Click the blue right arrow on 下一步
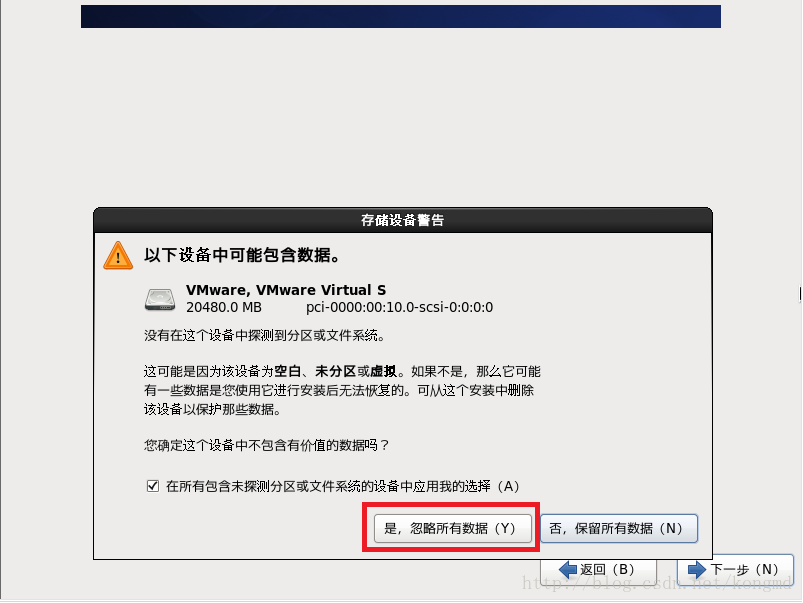 click(x=697, y=570)
